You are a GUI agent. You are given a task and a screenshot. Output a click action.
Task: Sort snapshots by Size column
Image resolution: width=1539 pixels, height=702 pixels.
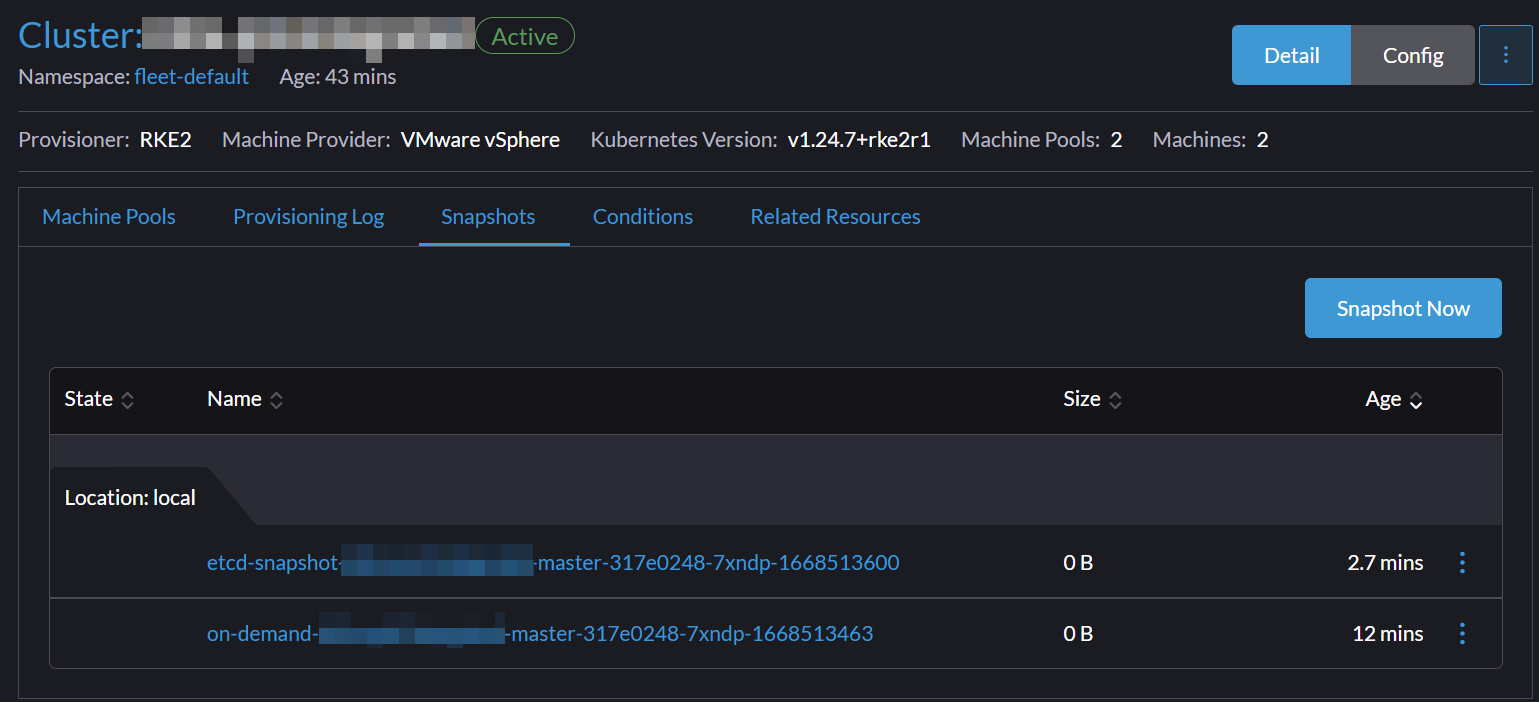point(1118,399)
